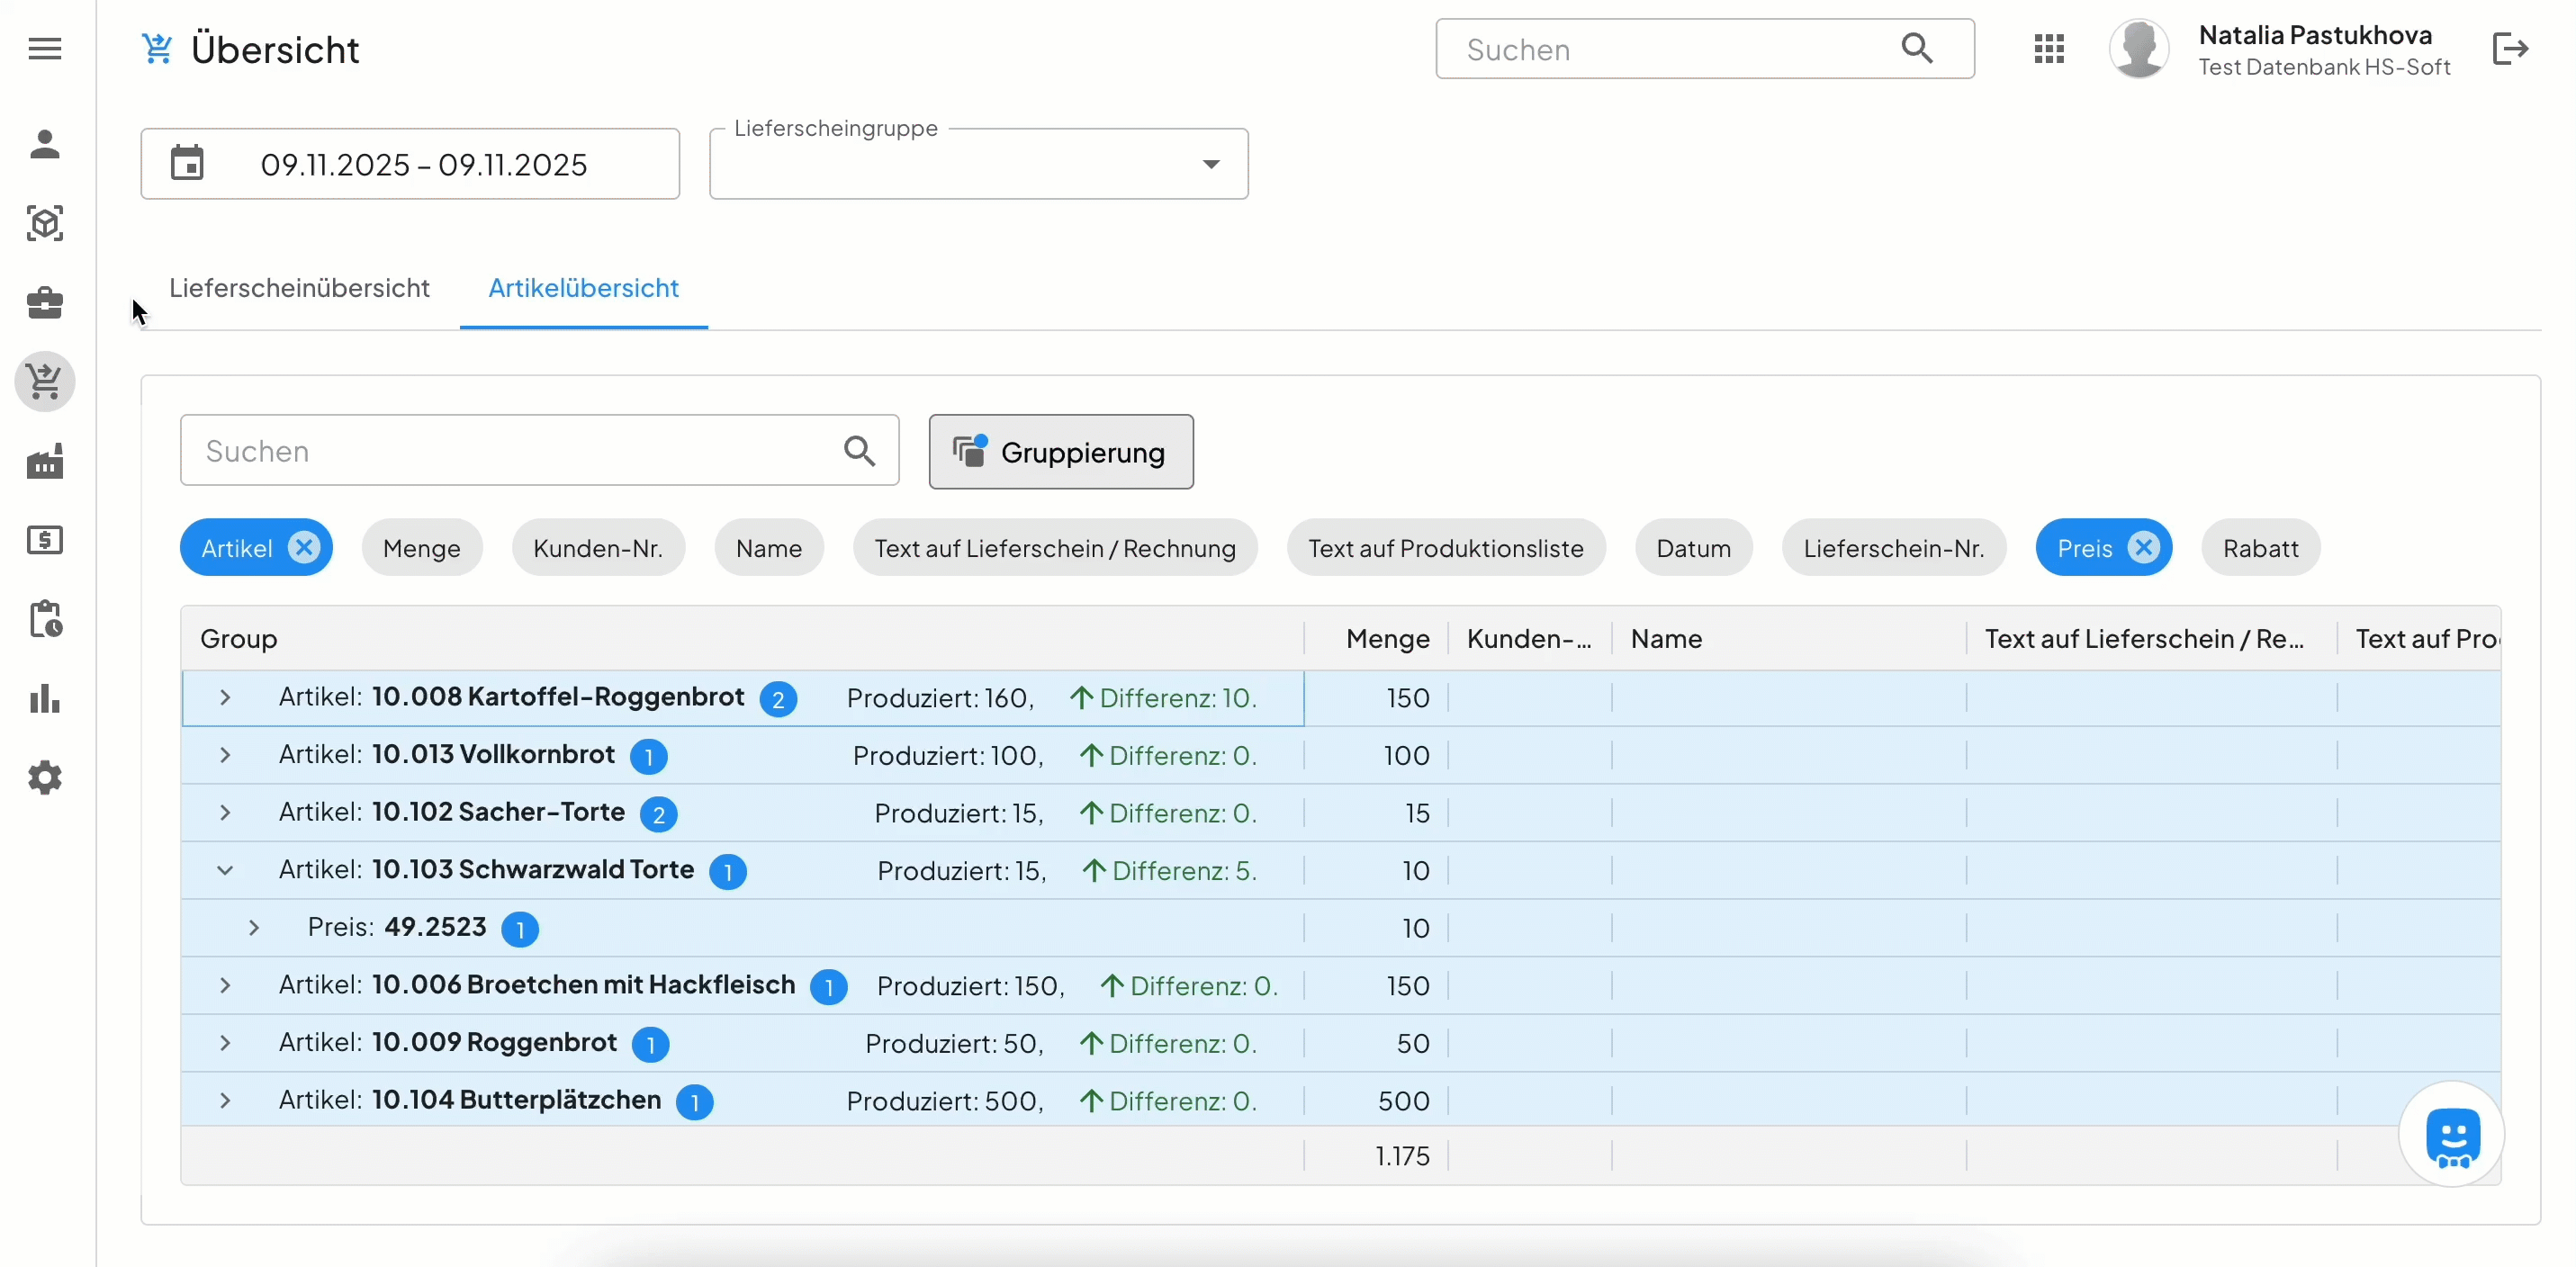The height and width of the screenshot is (1267, 2576).
Task: Open the settings gear in the sidebar
Action: pos(45,777)
